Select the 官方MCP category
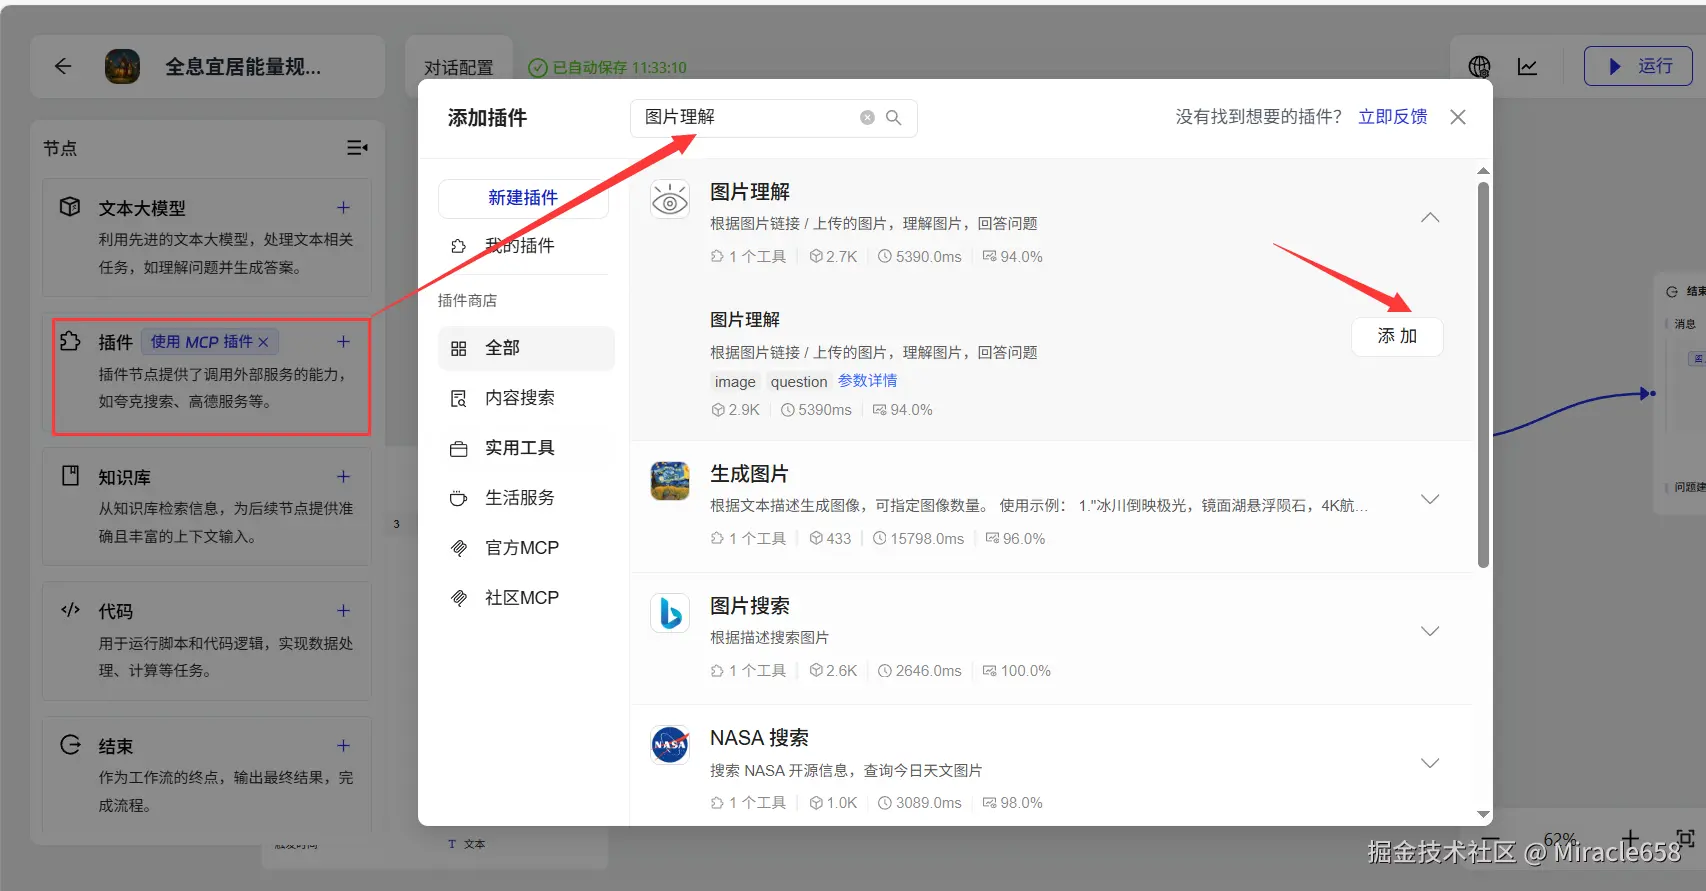 coord(526,548)
